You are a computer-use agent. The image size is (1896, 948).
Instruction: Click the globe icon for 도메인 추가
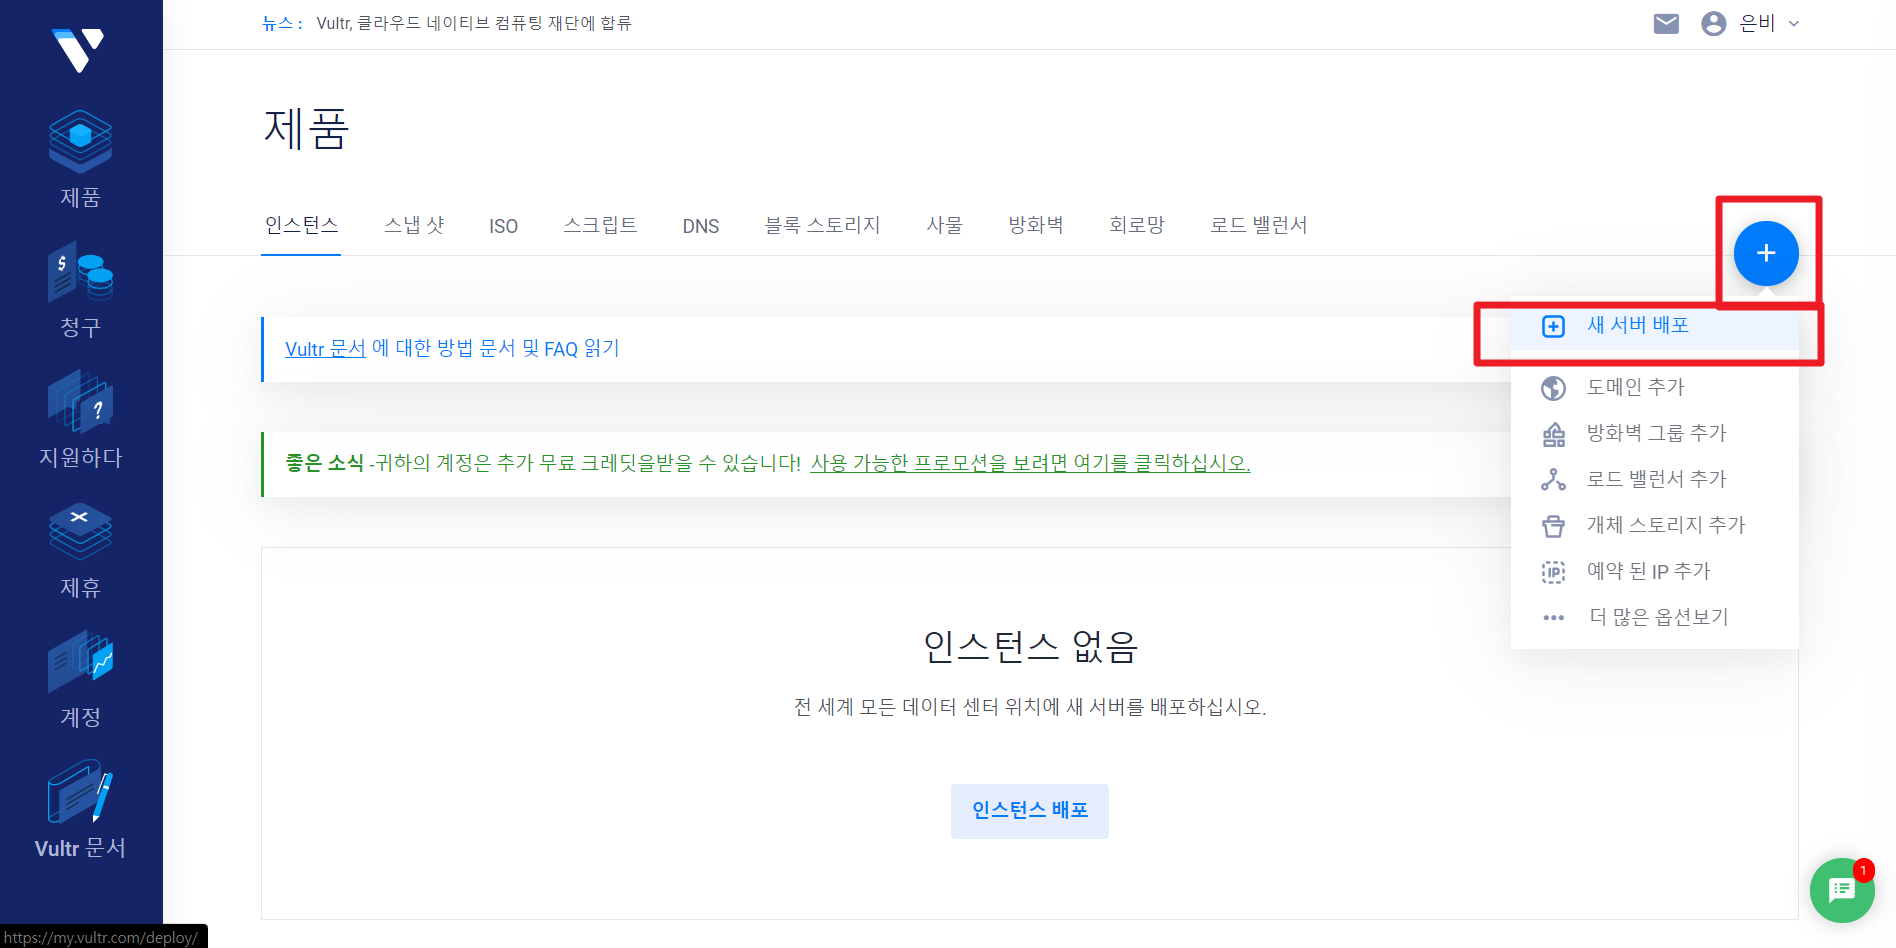(x=1553, y=388)
